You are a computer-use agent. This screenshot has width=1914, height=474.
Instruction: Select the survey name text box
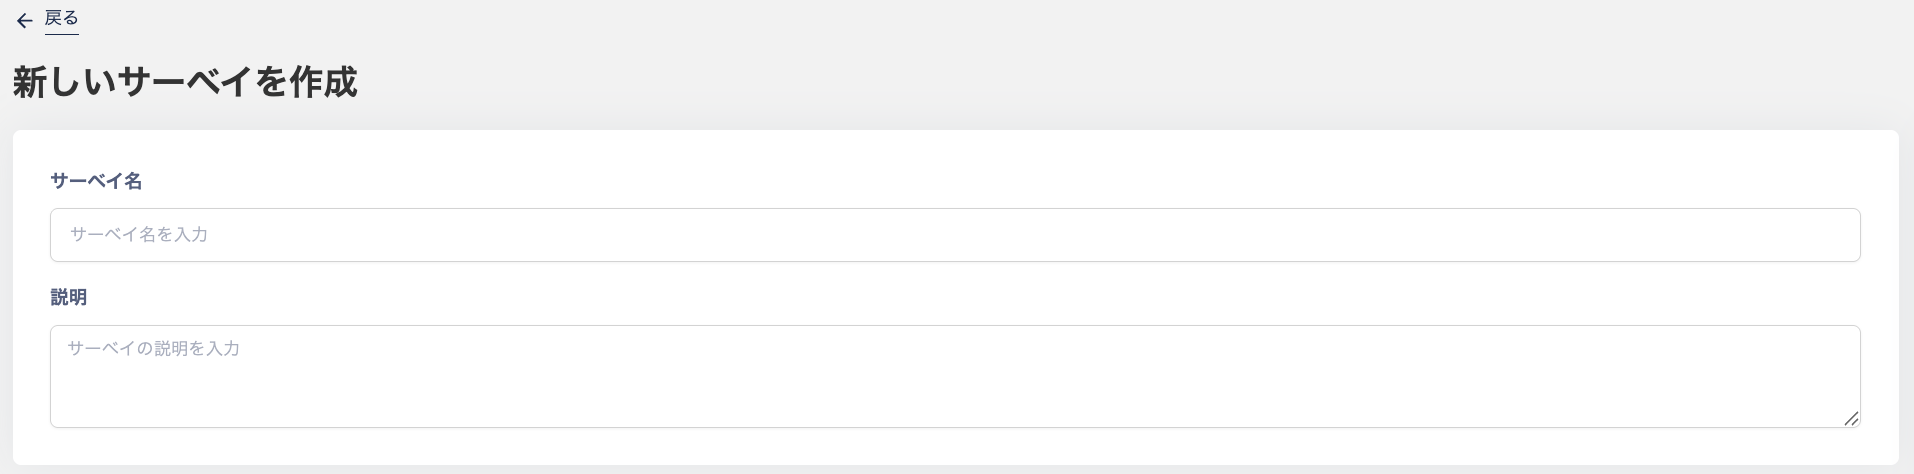(954, 235)
